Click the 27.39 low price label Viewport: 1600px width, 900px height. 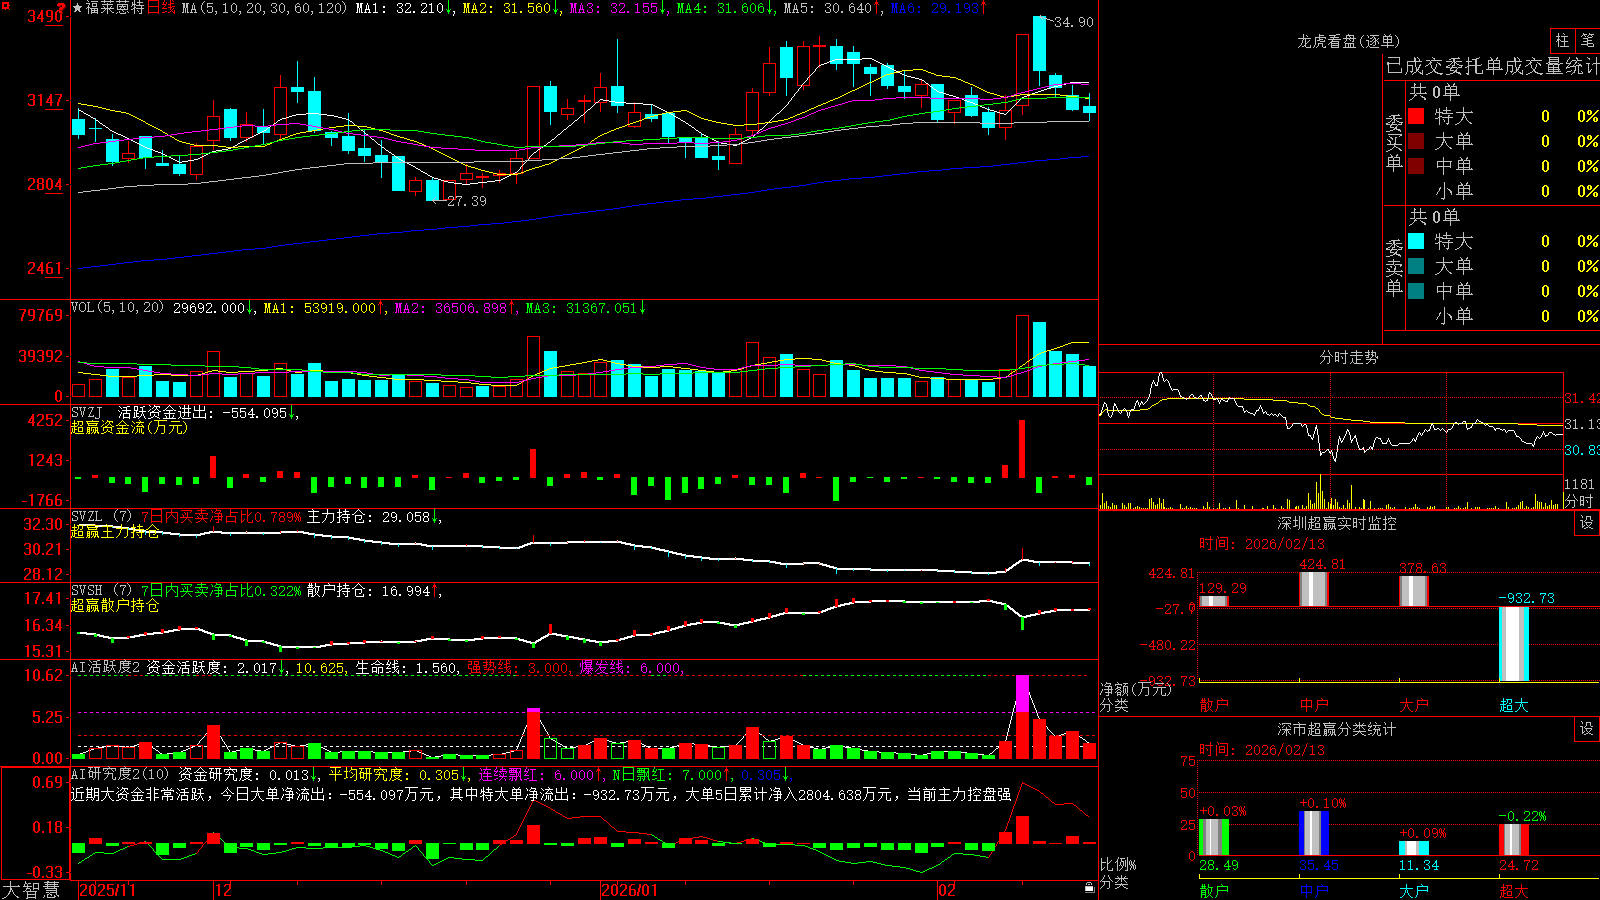click(467, 201)
